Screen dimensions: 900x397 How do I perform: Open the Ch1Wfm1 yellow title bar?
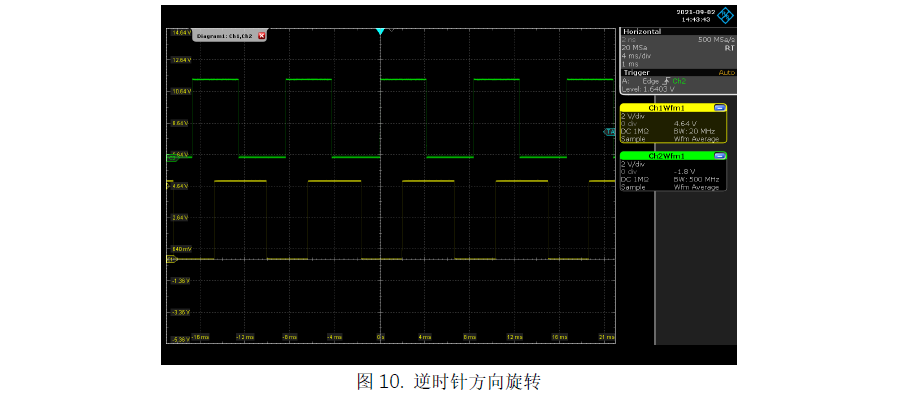(x=666, y=108)
